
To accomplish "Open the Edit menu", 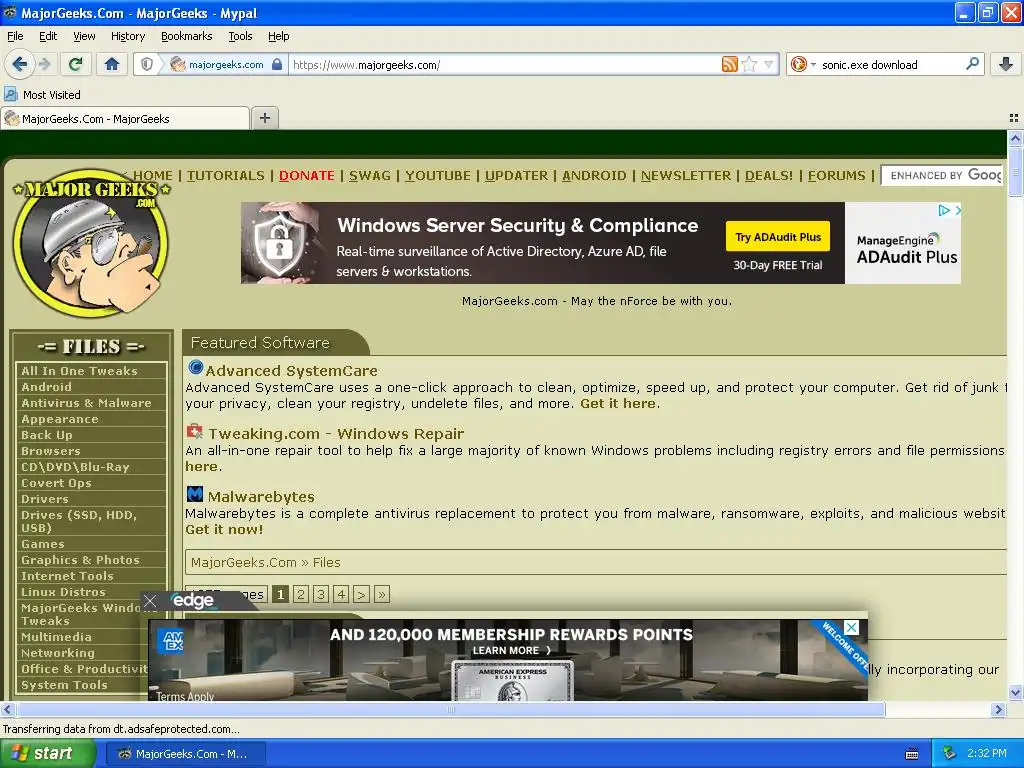I will click(48, 36).
